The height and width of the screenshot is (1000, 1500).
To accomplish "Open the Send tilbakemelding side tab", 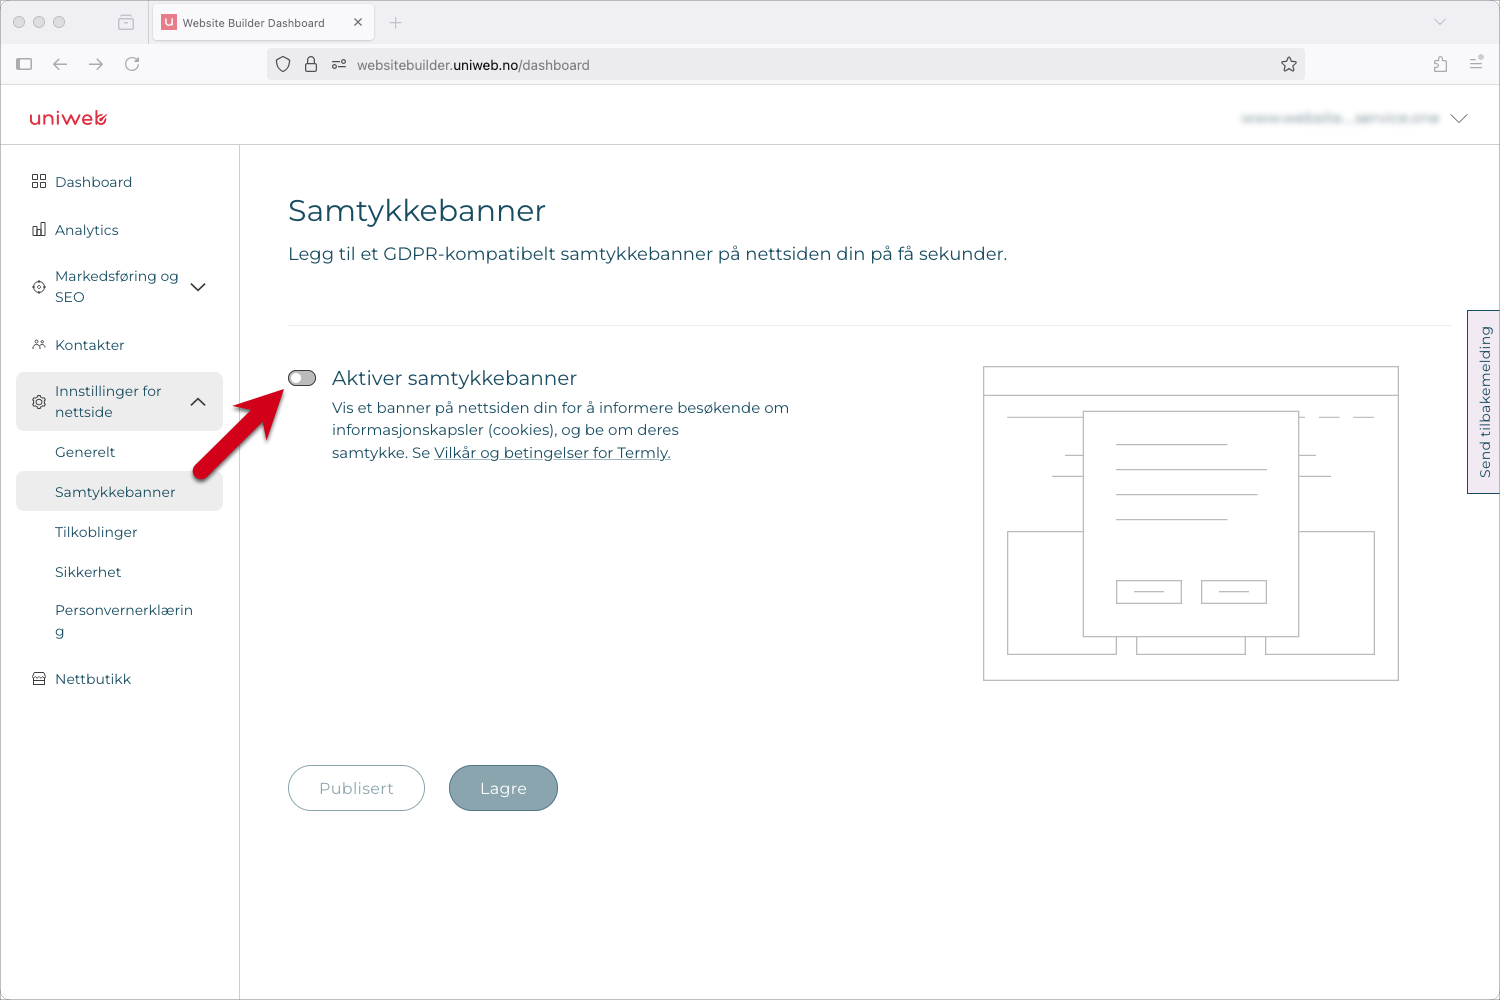I will click(x=1484, y=402).
